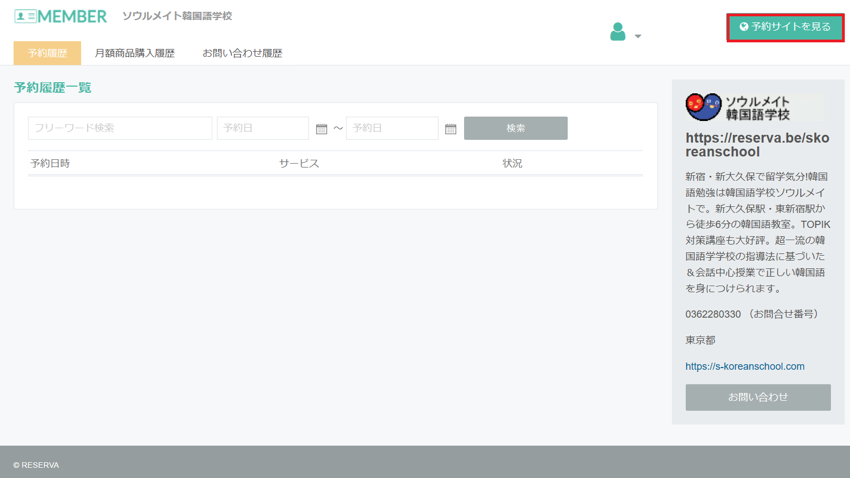Open the 月額商品購入履歴 tab
The width and height of the screenshot is (850, 478).
coord(134,53)
